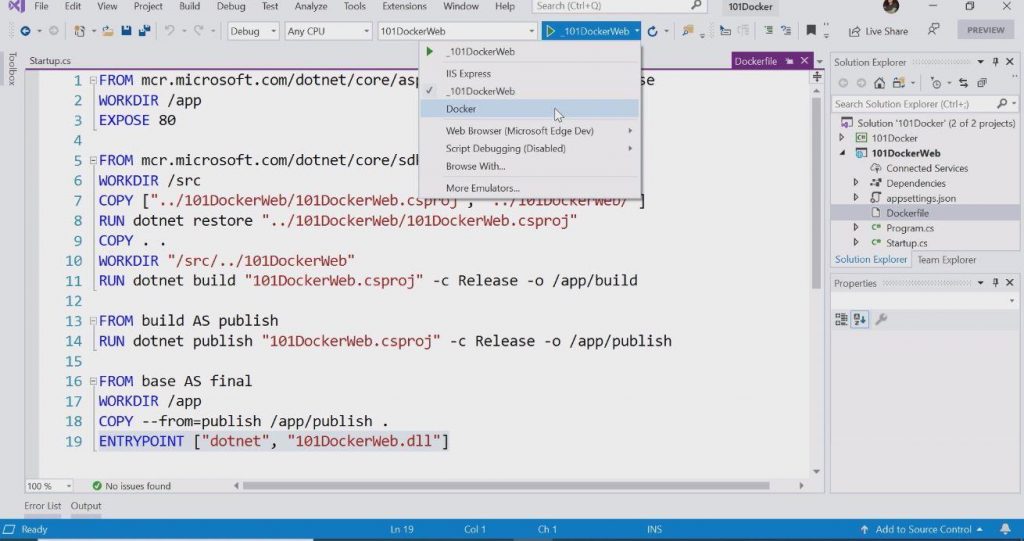Collapse code region at line 1
The image size is (1024, 541).
[93, 80]
